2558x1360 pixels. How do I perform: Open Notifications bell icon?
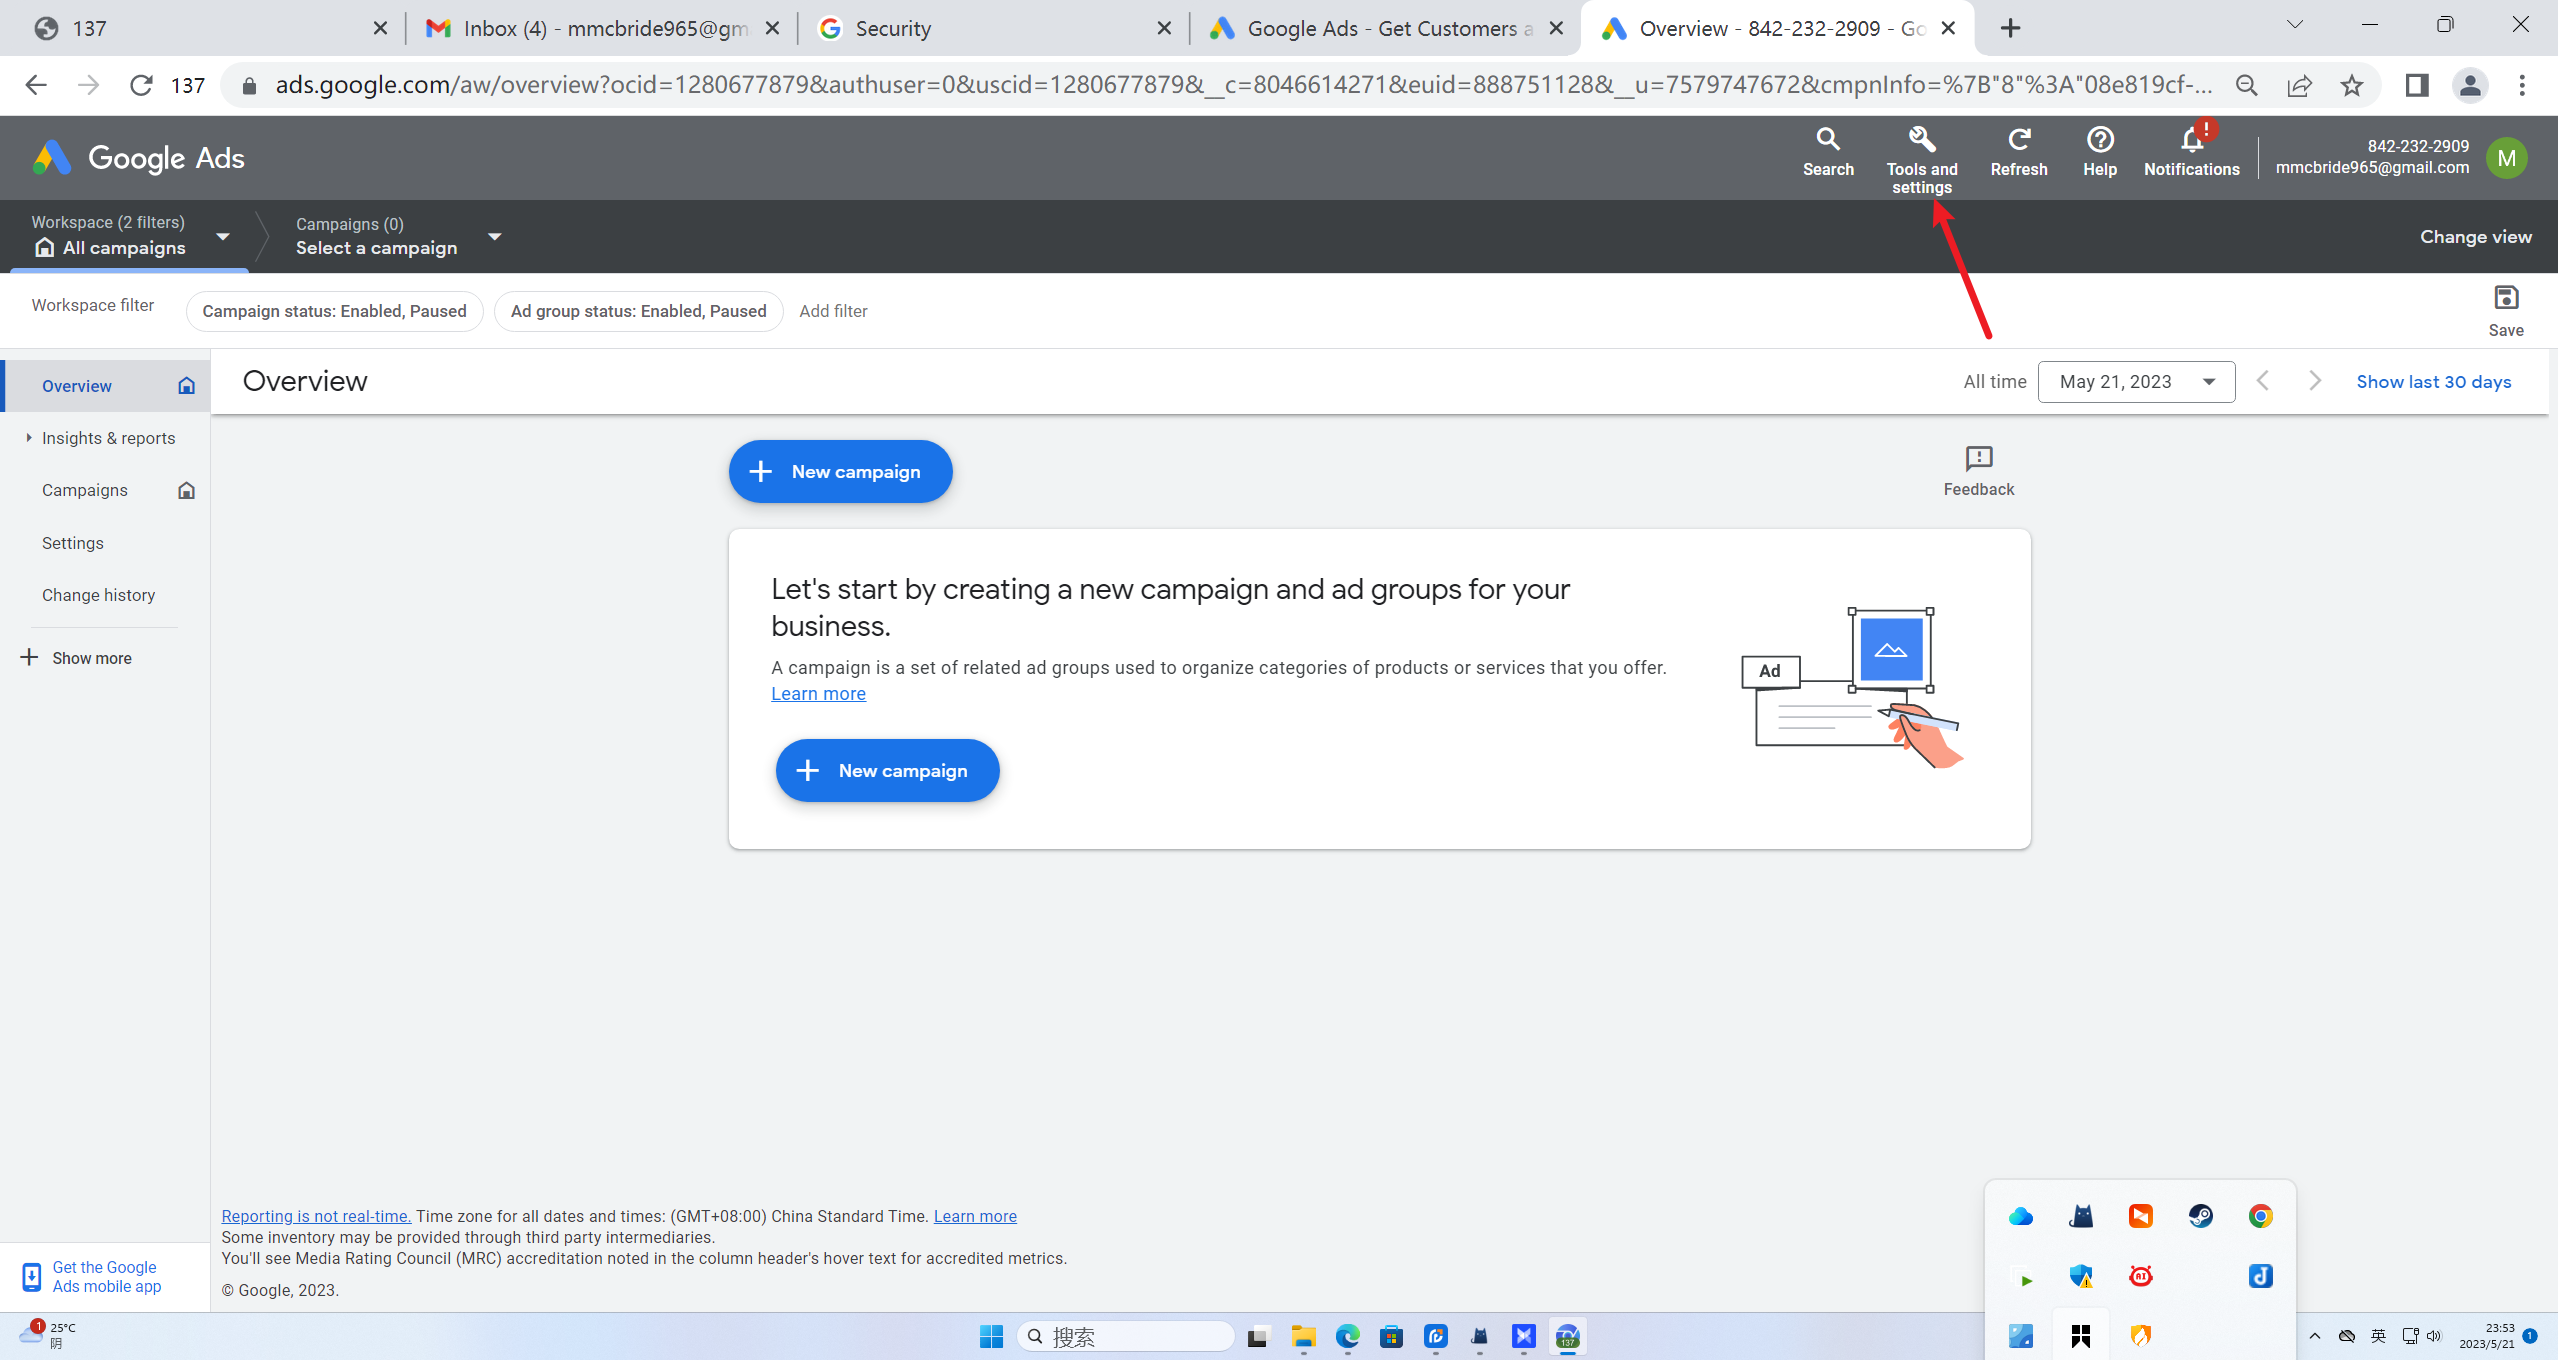click(2191, 140)
